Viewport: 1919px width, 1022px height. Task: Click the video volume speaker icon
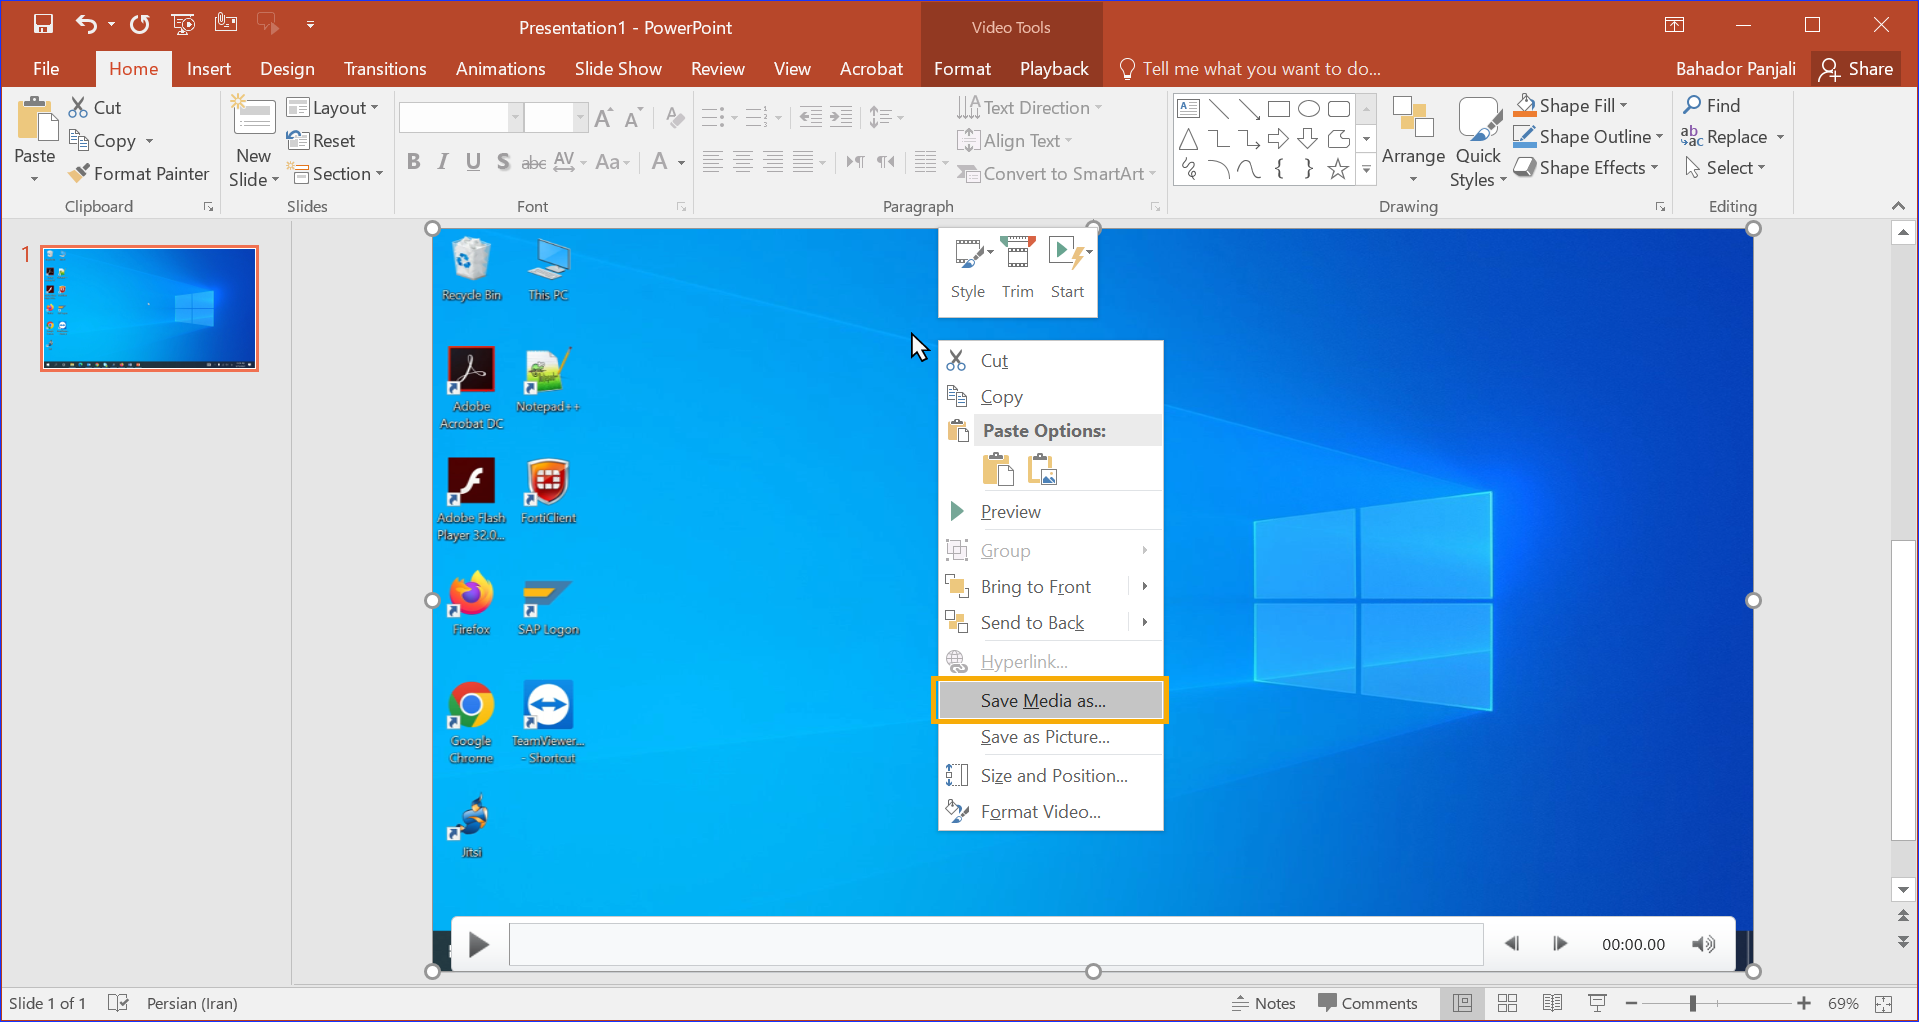point(1703,945)
